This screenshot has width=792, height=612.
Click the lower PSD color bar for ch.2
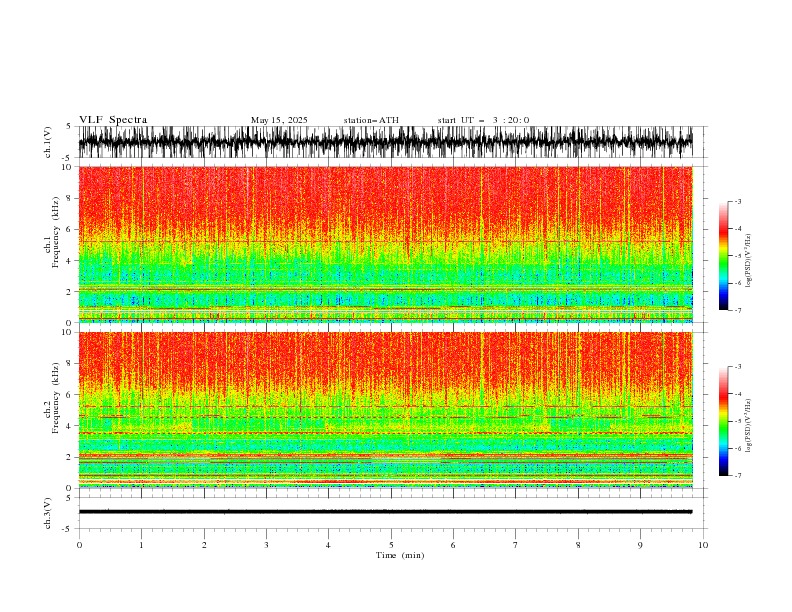pos(723,421)
